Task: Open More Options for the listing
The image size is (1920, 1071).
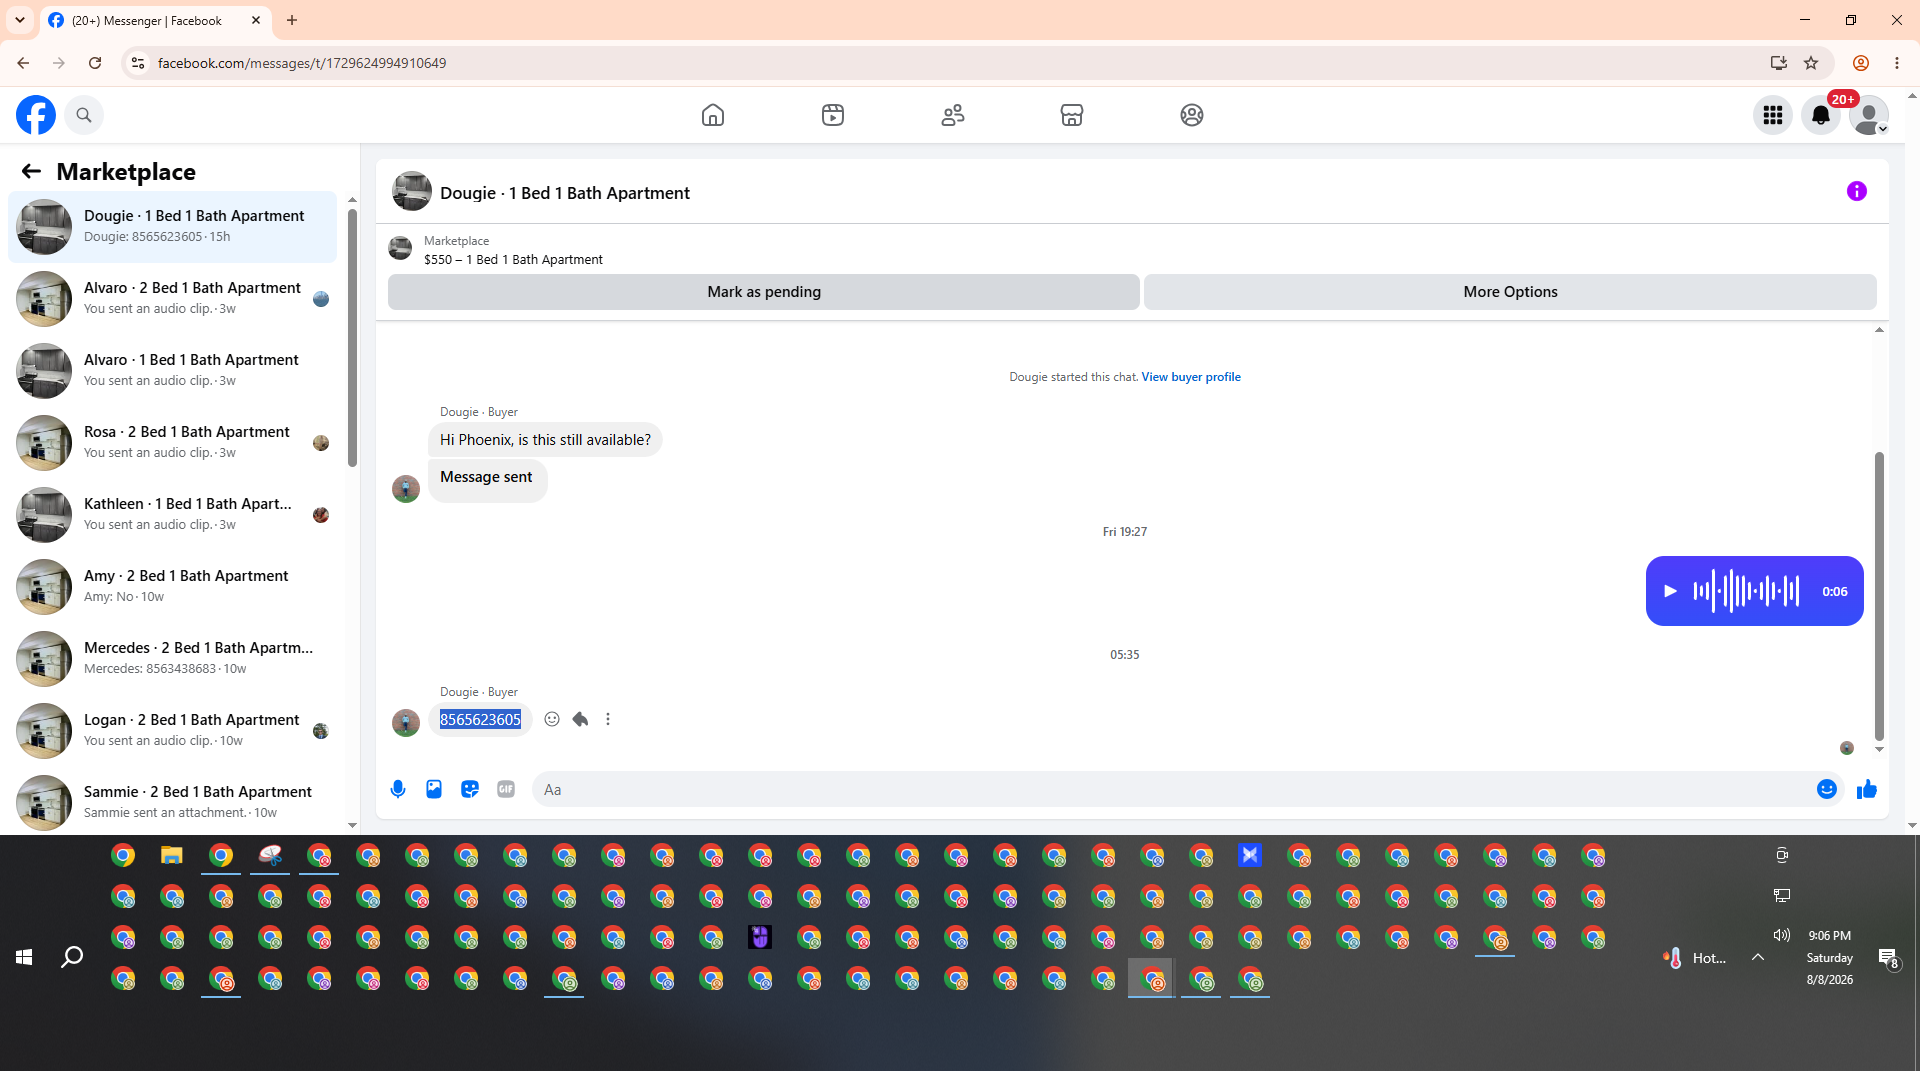Action: pyautogui.click(x=1510, y=292)
